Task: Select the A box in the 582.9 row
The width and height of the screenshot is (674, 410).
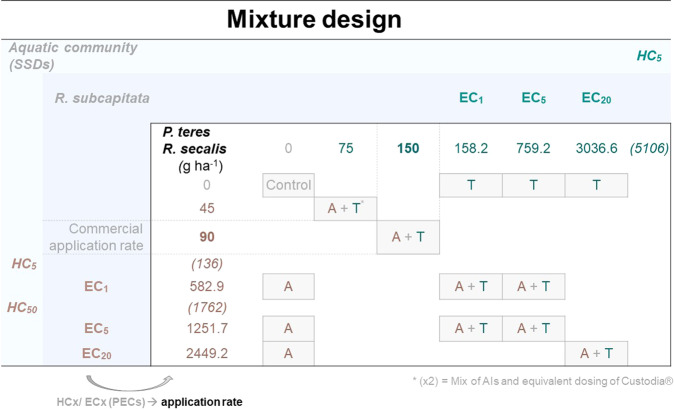Action: click(288, 287)
